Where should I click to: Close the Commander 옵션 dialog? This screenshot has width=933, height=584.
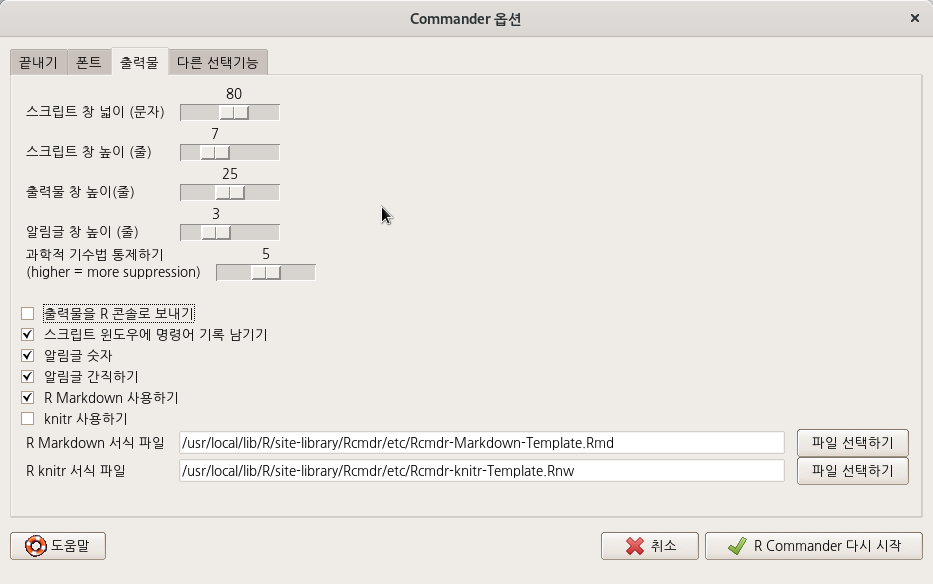pos(915,18)
